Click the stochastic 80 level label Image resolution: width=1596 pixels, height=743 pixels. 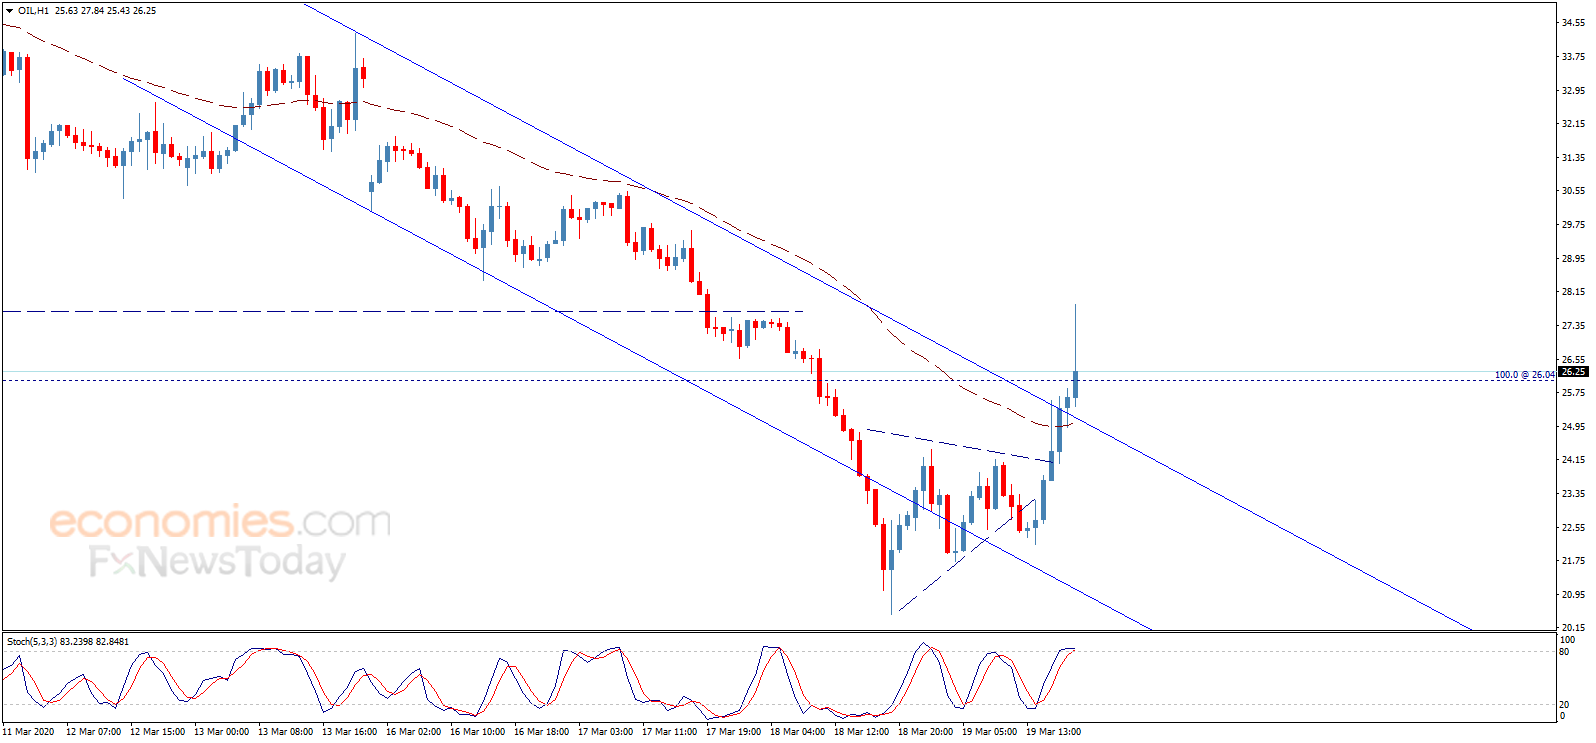coord(1565,652)
